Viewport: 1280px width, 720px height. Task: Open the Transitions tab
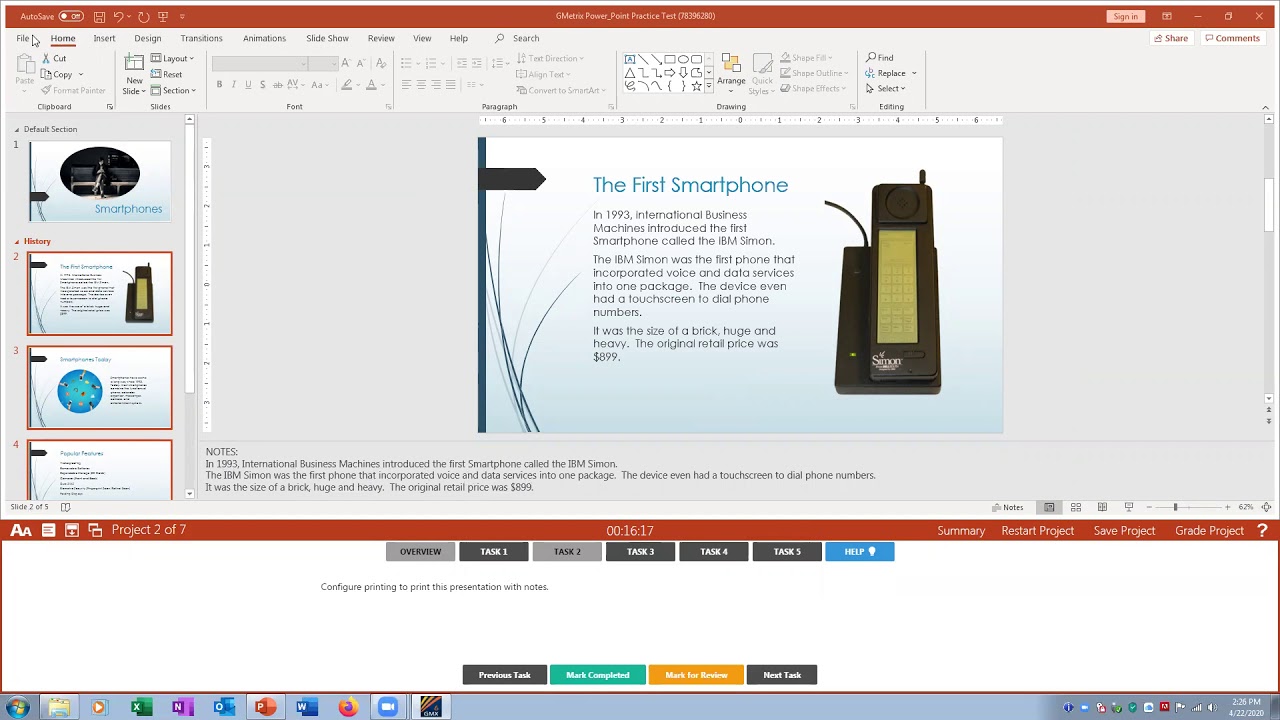pos(201,38)
